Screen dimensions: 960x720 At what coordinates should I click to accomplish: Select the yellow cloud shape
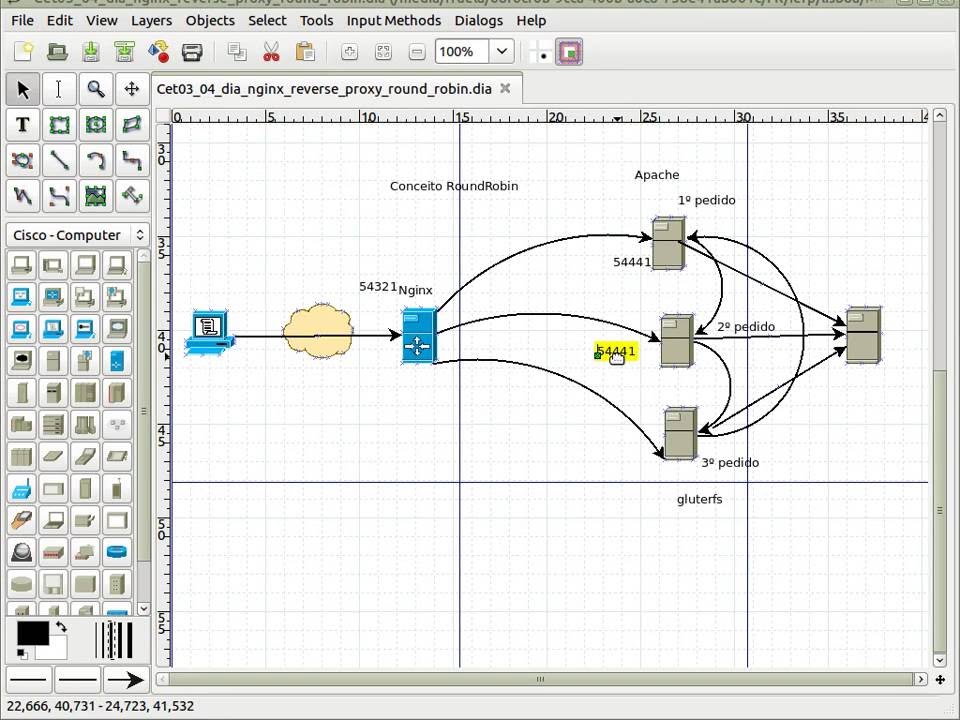tap(318, 330)
